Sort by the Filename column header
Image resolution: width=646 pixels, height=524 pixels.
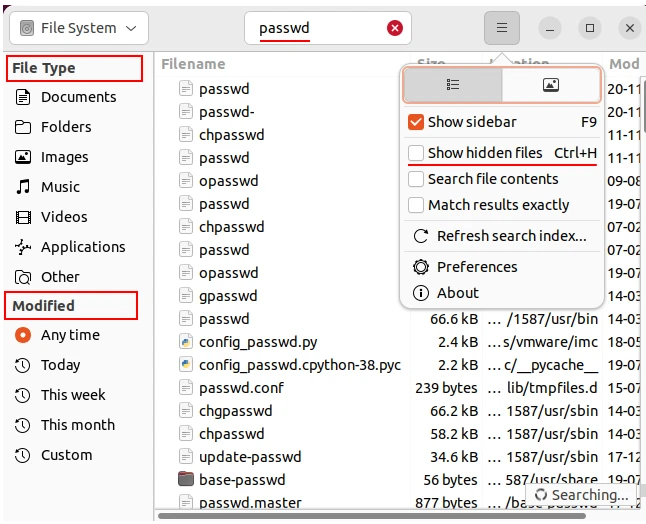point(193,64)
